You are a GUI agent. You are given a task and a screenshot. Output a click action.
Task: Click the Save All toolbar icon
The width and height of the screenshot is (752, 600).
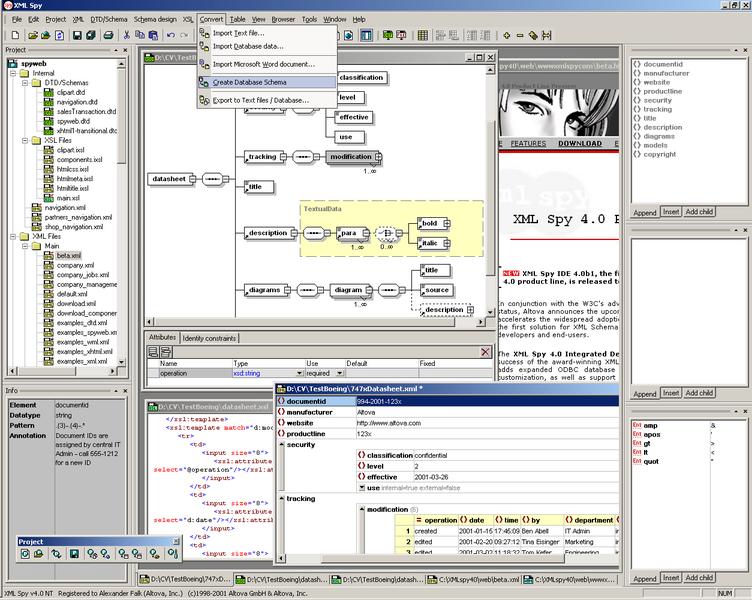pos(91,35)
